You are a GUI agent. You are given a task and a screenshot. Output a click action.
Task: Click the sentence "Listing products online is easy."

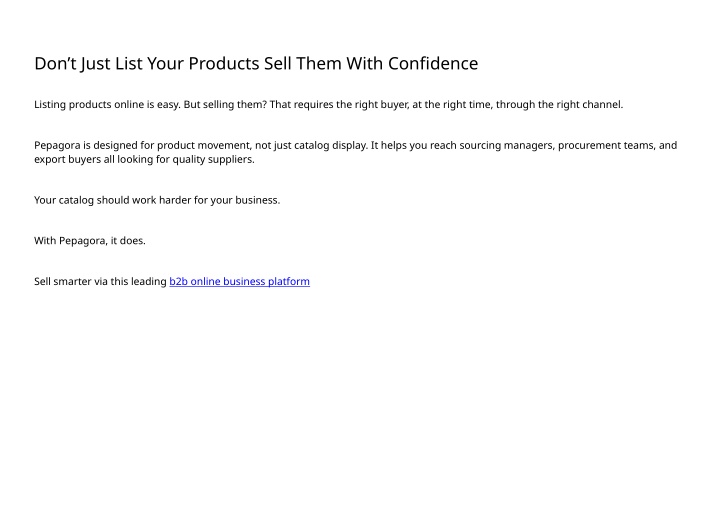(107, 105)
